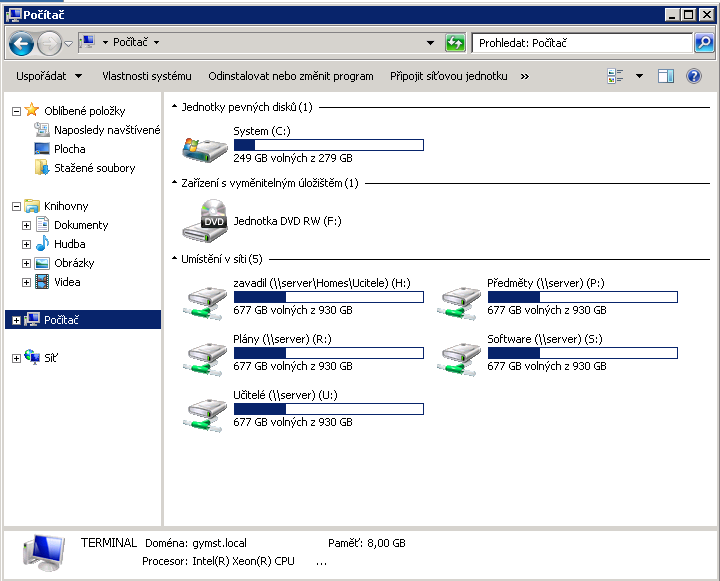Image resolution: width=720 pixels, height=581 pixels.
Task: Click the zavadil (H:) capacity bar
Action: point(329,297)
